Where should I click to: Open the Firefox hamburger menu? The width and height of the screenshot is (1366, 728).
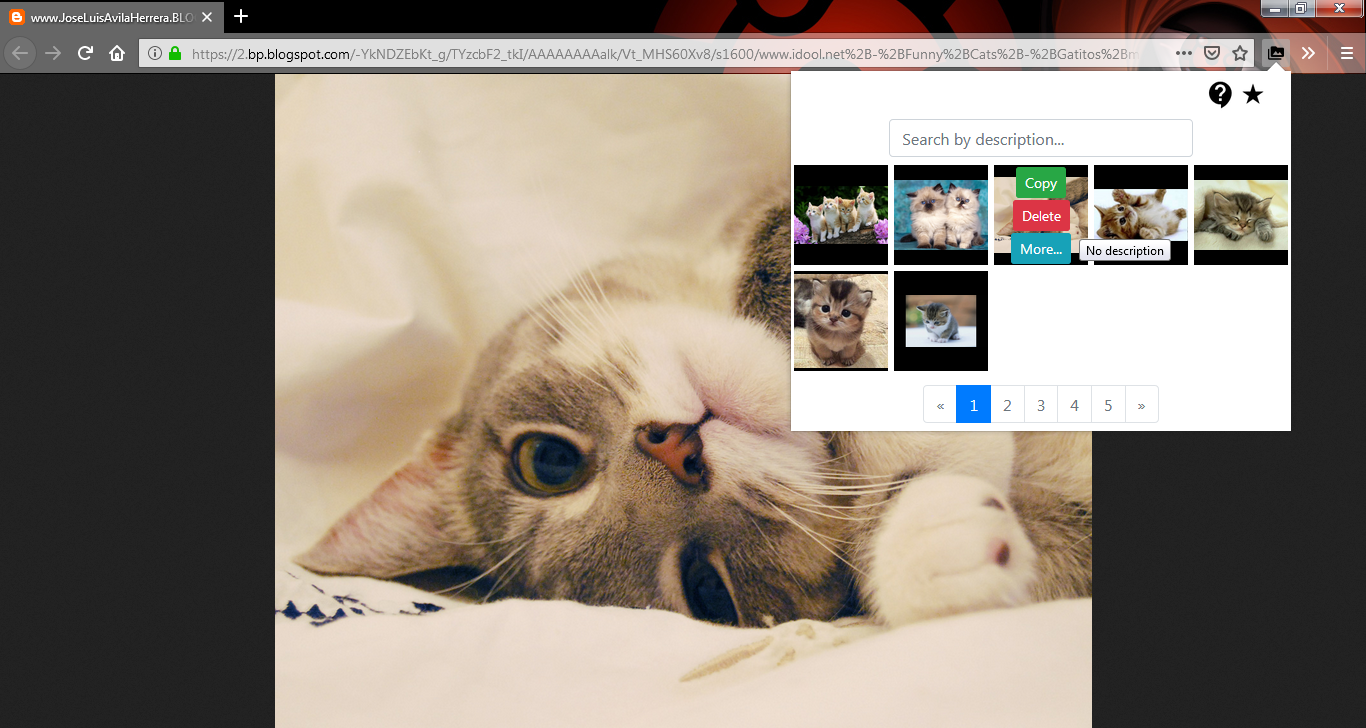[1347, 53]
